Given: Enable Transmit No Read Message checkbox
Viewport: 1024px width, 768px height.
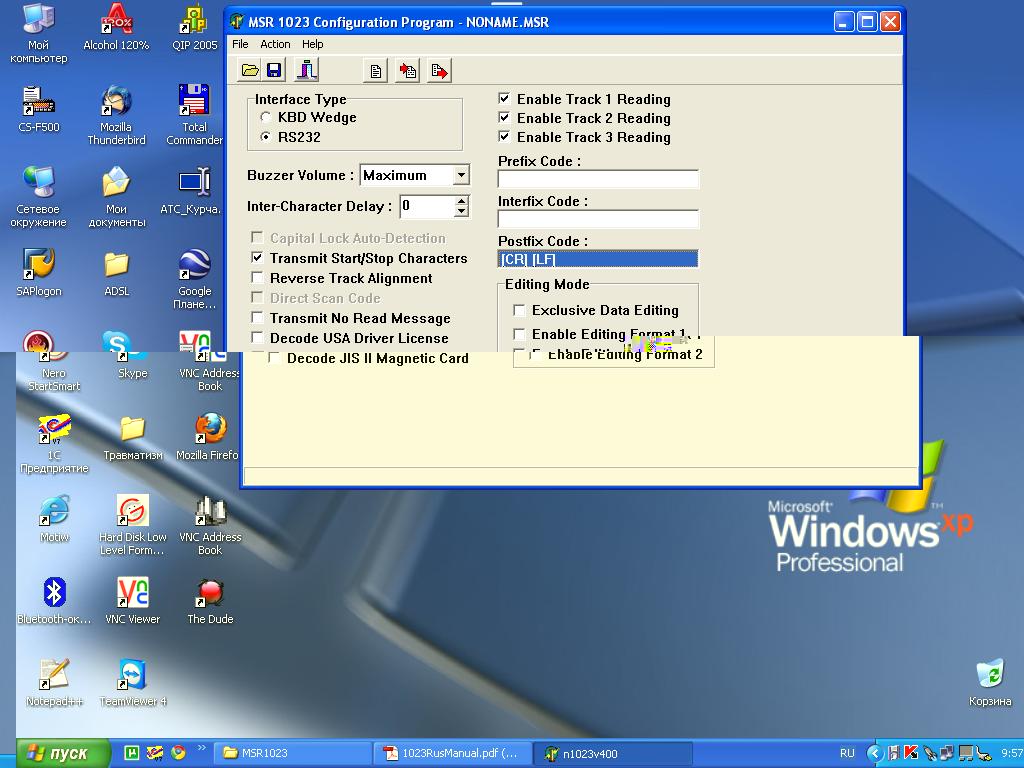Looking at the screenshot, I should (x=257, y=318).
